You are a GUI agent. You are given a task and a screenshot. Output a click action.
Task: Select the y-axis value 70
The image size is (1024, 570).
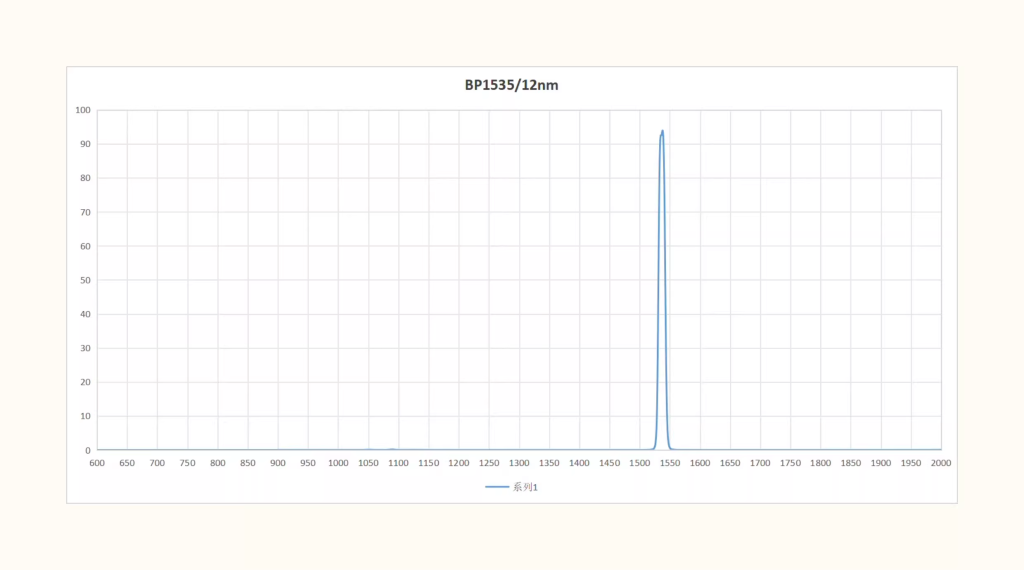[x=85, y=212]
